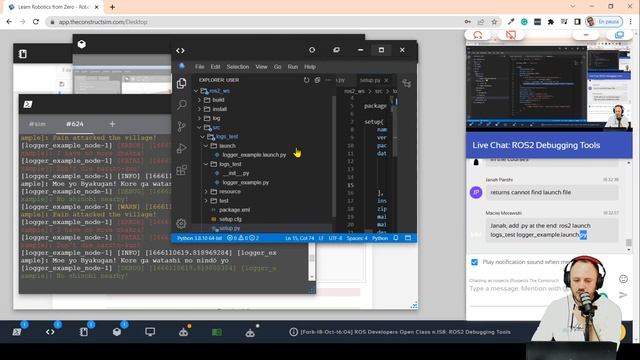Open the notebook tool in the bottom dock
640x360 pixels.
pos(84,332)
